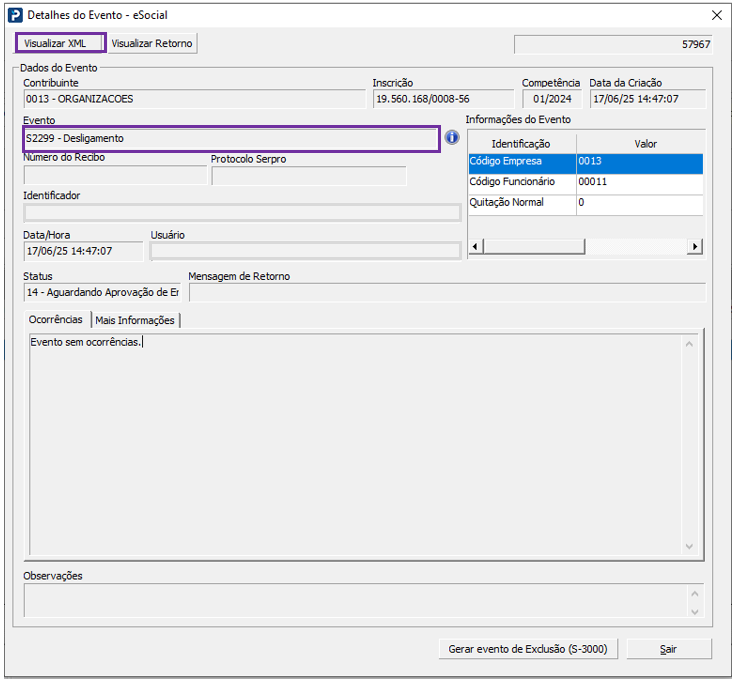
Task: Click the Quitação Normal value 0
Action: [640, 203]
